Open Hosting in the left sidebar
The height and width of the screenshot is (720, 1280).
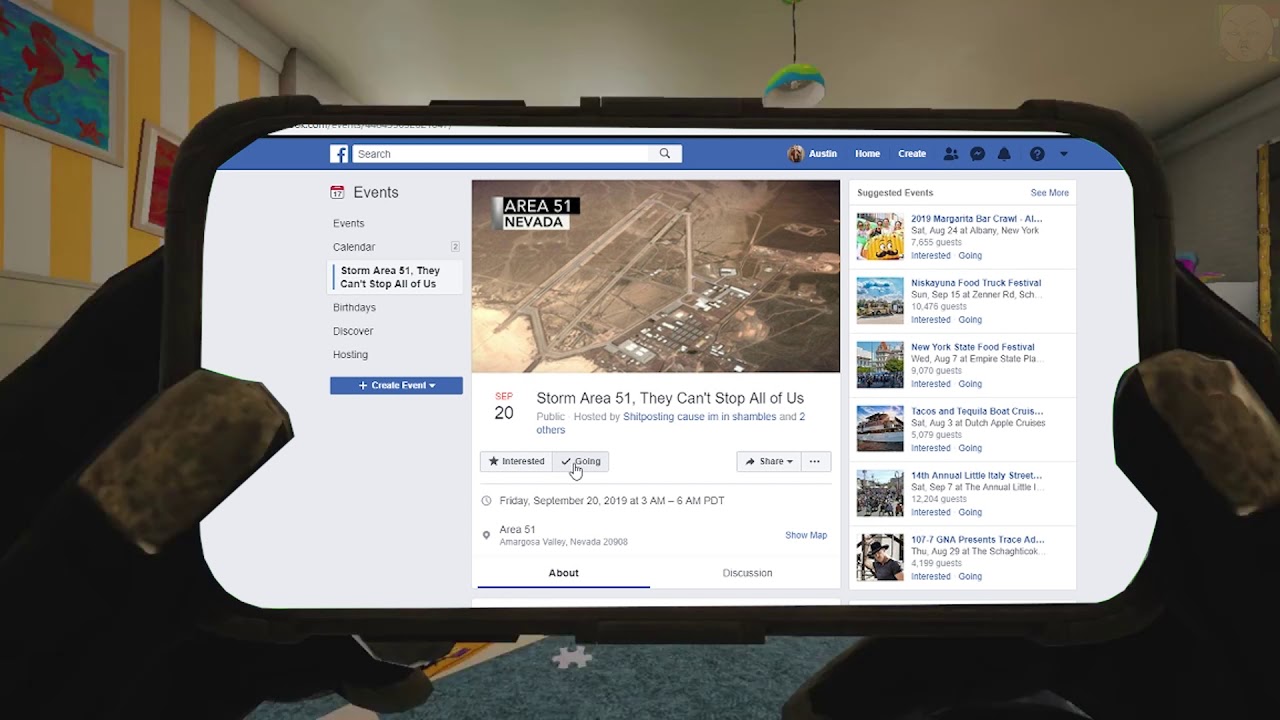coord(350,355)
